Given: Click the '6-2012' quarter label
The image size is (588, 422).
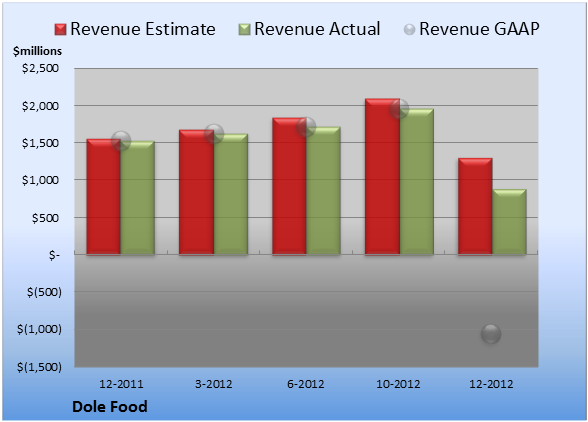Looking at the screenshot, I should point(306,384).
